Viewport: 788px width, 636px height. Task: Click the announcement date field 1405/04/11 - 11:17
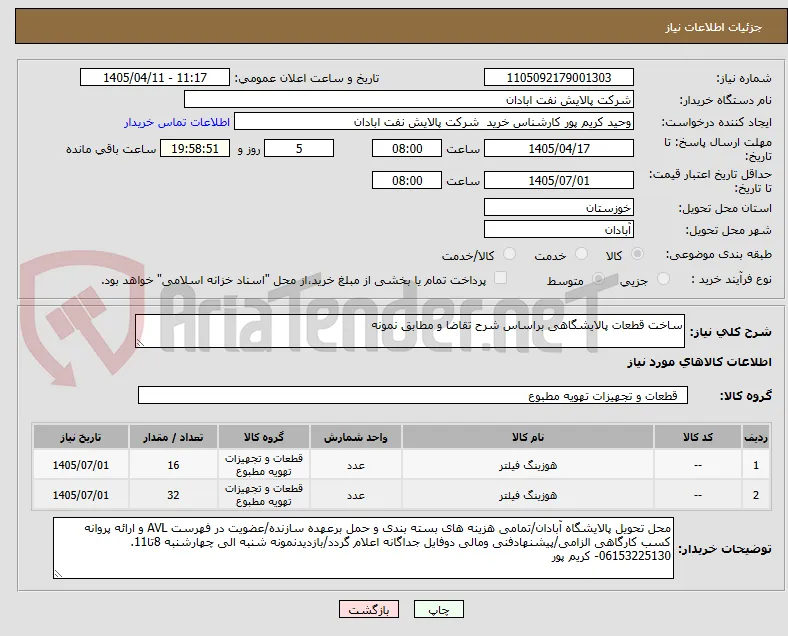click(x=155, y=77)
